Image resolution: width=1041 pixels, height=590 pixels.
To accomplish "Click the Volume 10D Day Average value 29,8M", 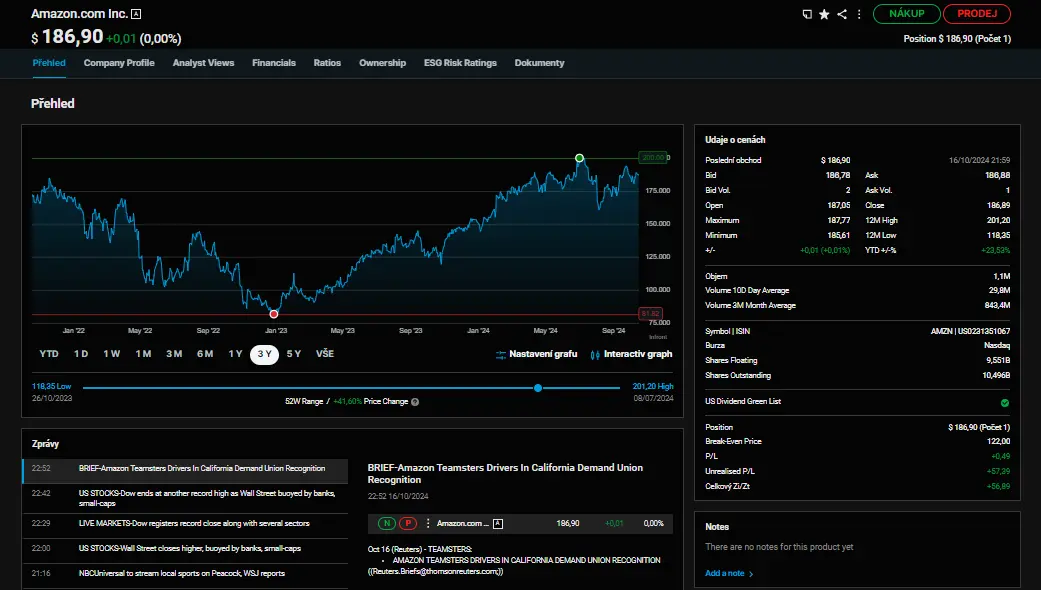I will tap(999, 291).
